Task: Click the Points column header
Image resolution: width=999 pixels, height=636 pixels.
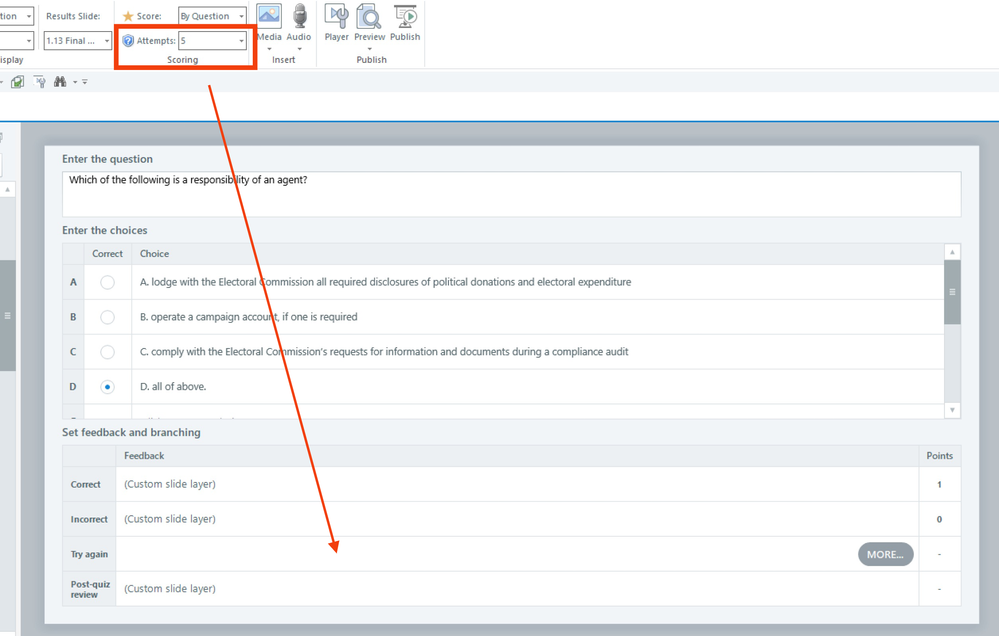Action: tap(939, 456)
